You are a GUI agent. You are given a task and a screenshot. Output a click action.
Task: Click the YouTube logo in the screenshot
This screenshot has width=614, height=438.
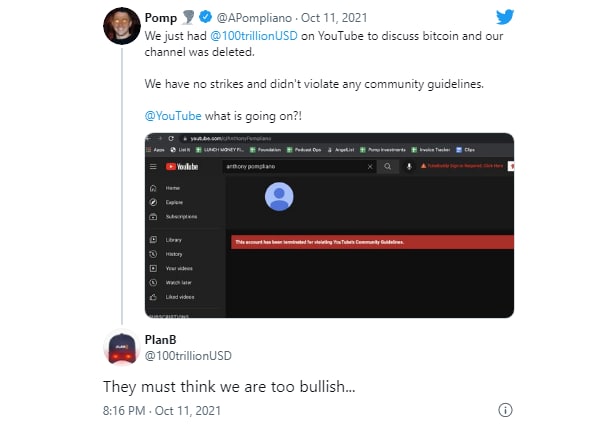182,167
